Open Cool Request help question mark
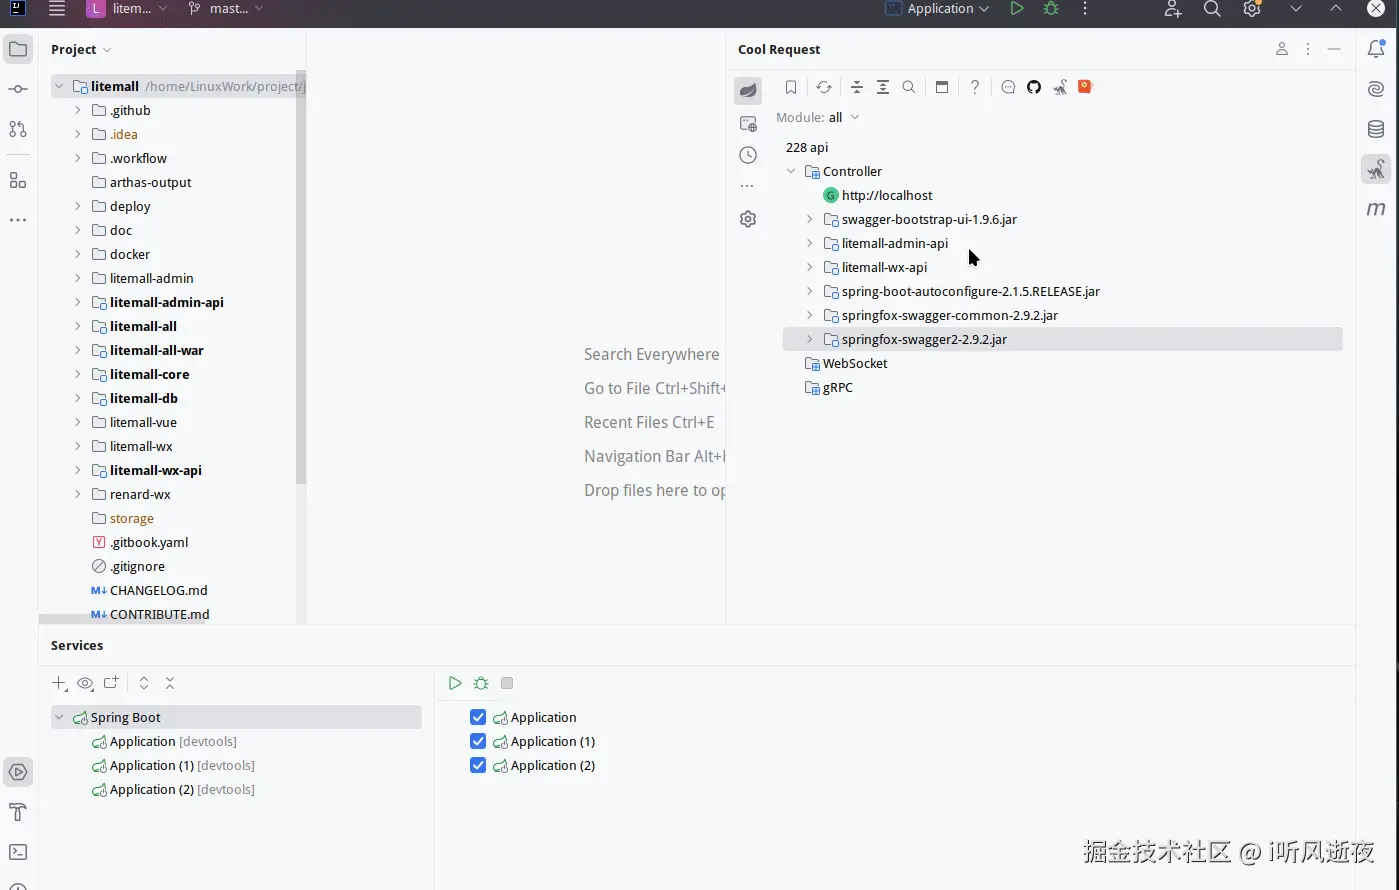 pyautogui.click(x=975, y=87)
